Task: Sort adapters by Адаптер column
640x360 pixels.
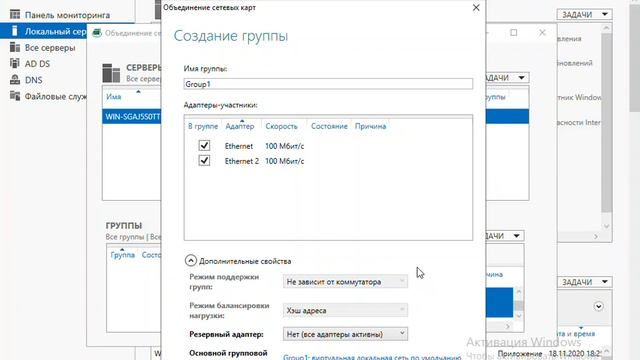Action: (240, 126)
